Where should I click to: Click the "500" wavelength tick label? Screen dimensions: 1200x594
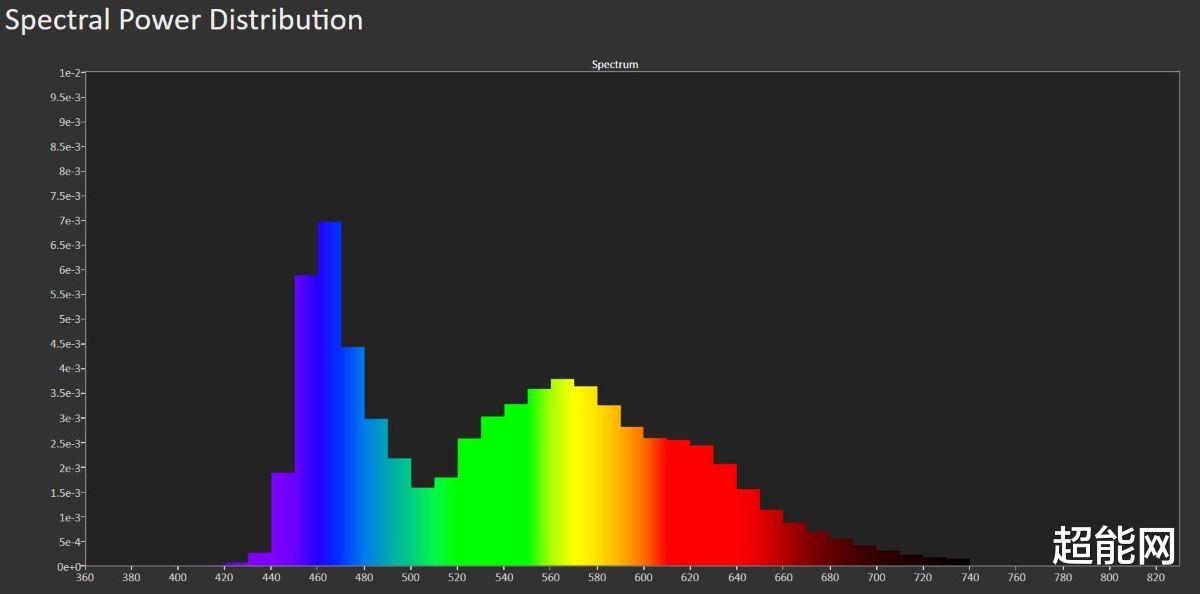pyautogui.click(x=411, y=578)
